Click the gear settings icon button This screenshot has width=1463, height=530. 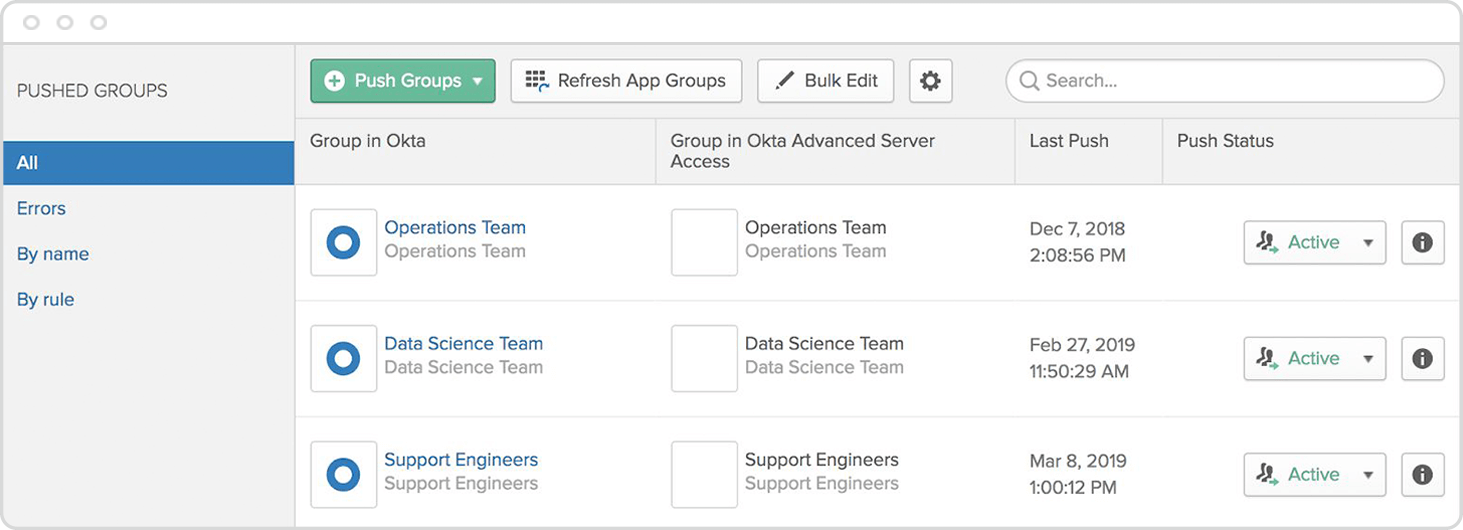930,81
